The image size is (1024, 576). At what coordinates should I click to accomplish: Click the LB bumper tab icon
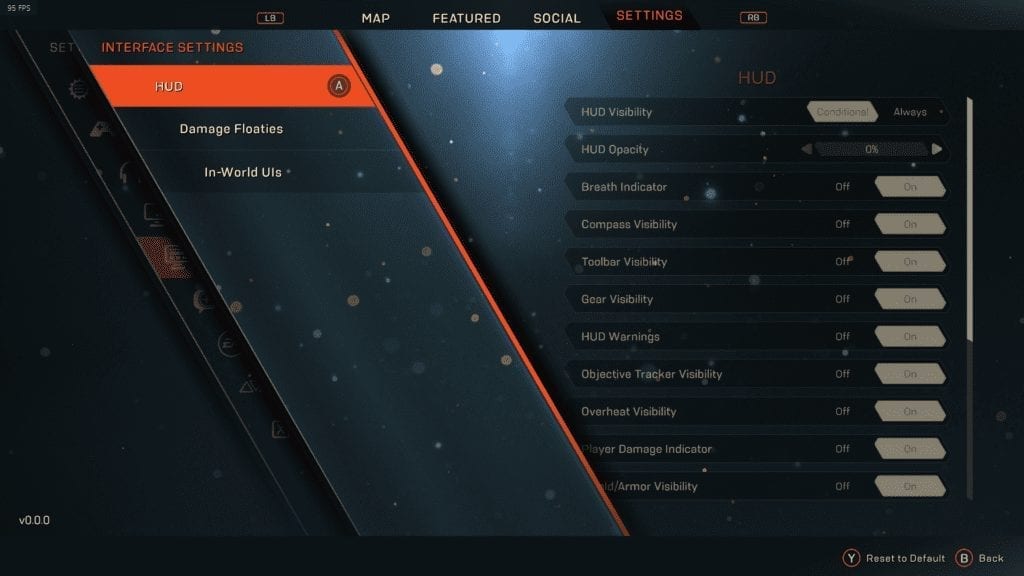(x=270, y=18)
